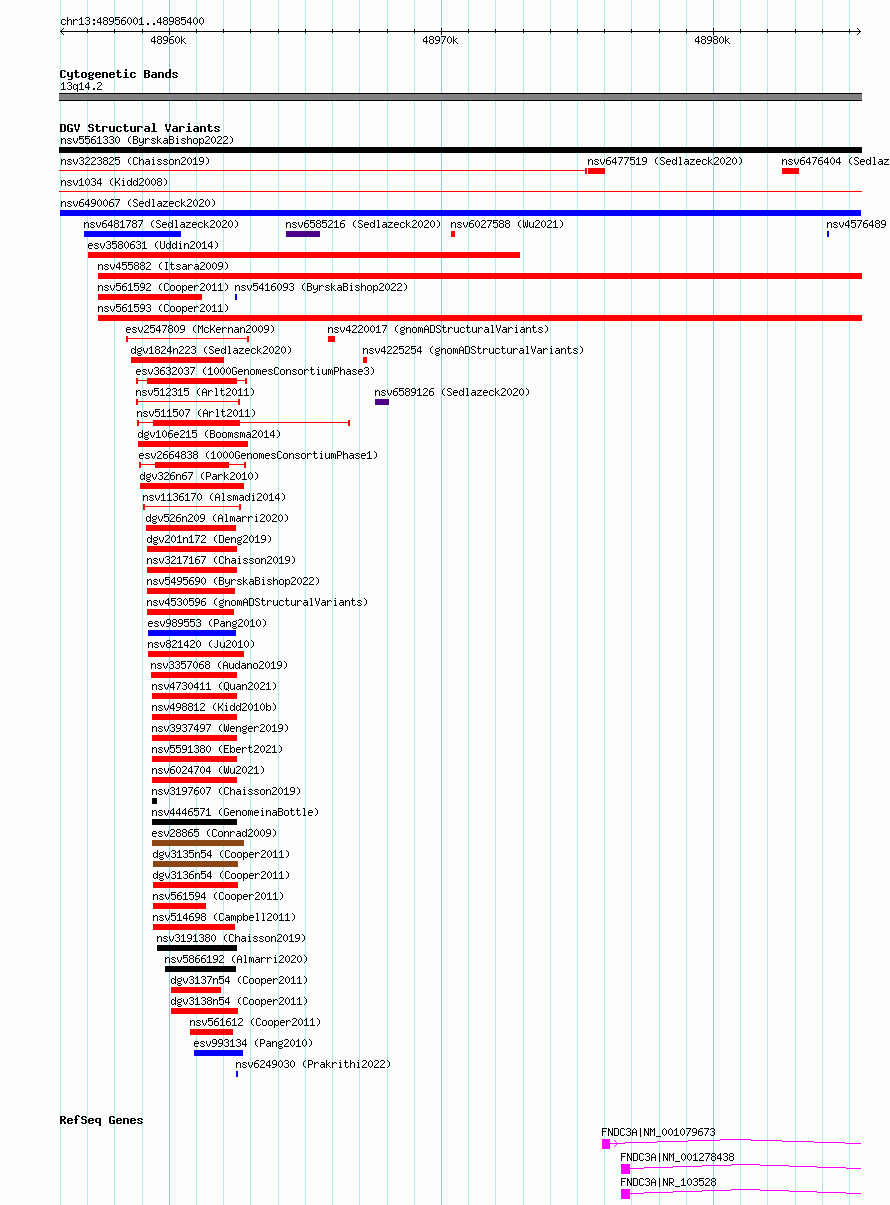This screenshot has height=1205, width=890.
Task: Click the nsv5591380 (Ebert2021) label
Action: point(217,749)
